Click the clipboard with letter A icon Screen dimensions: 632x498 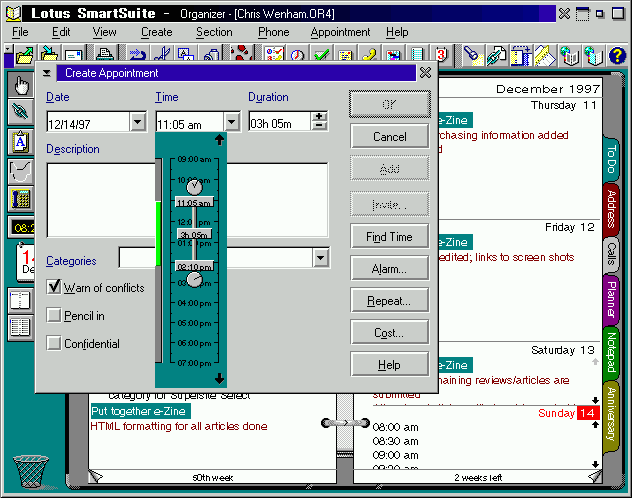20,141
